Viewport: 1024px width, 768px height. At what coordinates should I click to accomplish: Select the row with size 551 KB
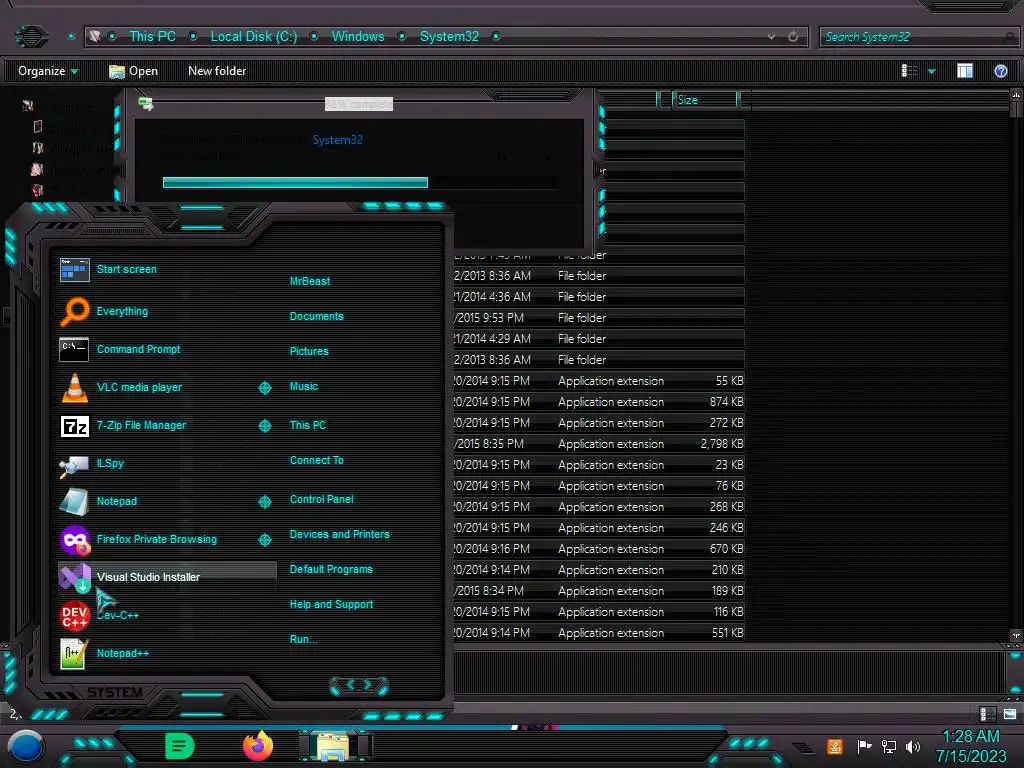[599, 633]
